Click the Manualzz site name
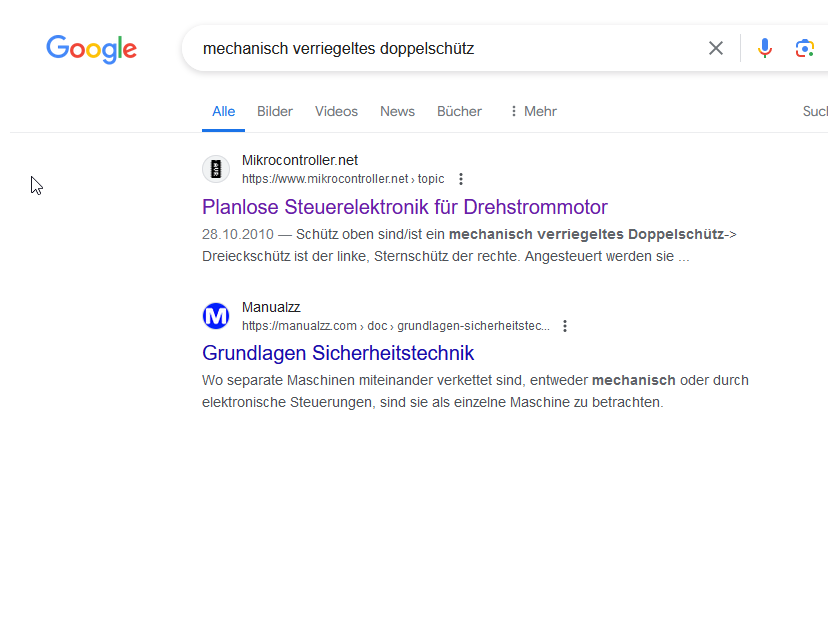Viewport: 828px width, 641px height. click(x=271, y=307)
